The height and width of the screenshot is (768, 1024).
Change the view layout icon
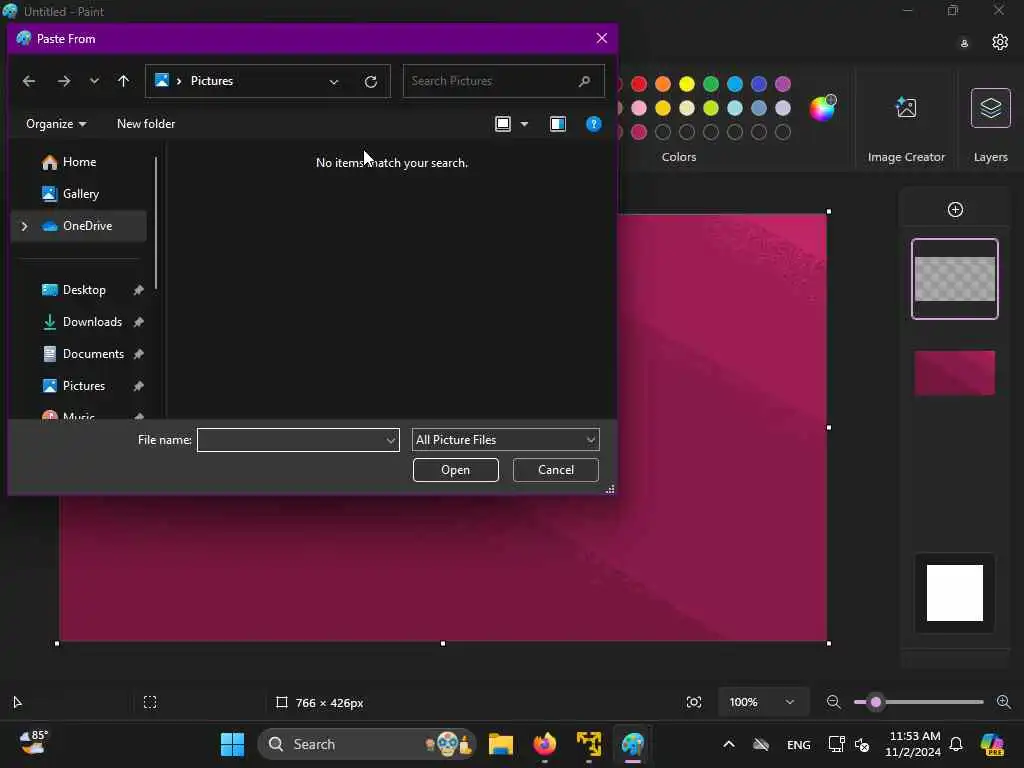click(x=503, y=123)
